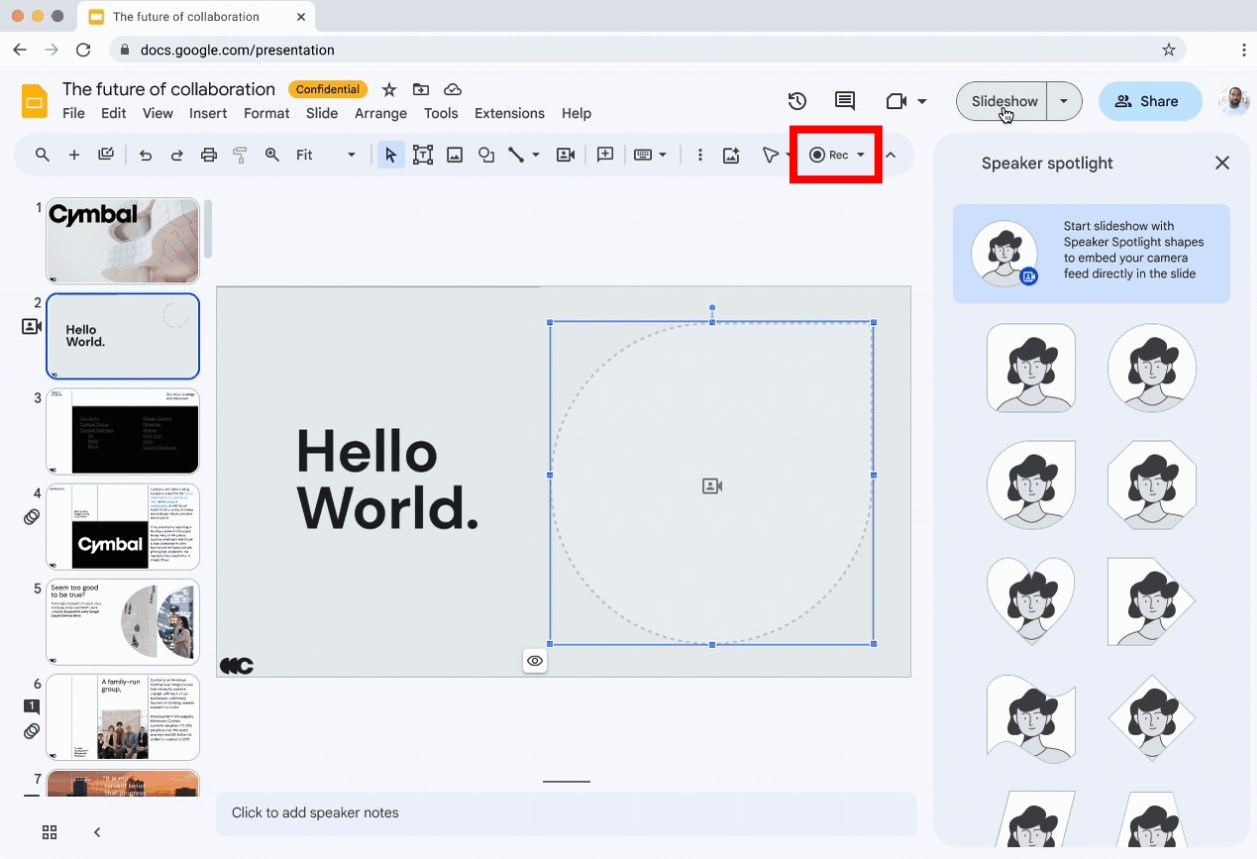
Task: Click the zoom magnifier icon
Action: [x=272, y=155]
